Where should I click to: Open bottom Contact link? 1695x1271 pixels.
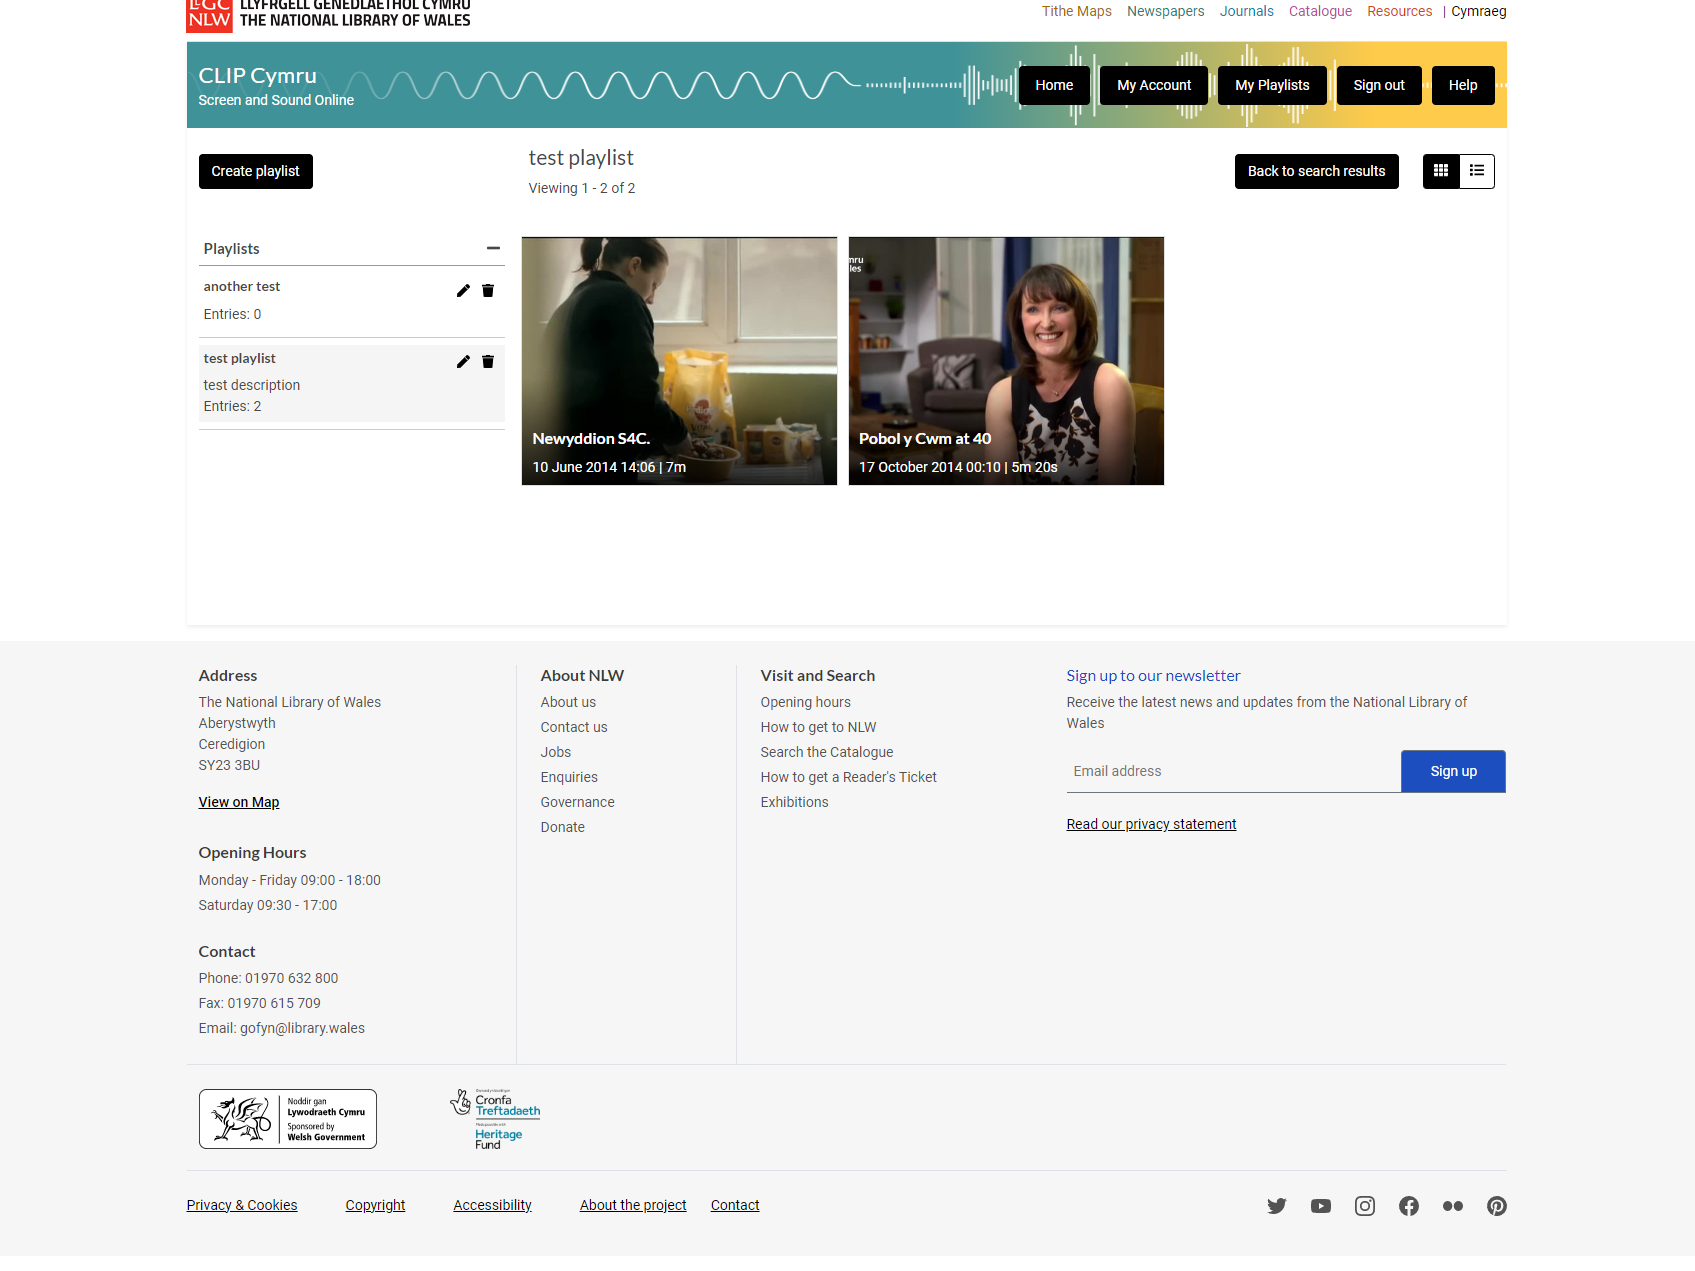click(735, 1205)
